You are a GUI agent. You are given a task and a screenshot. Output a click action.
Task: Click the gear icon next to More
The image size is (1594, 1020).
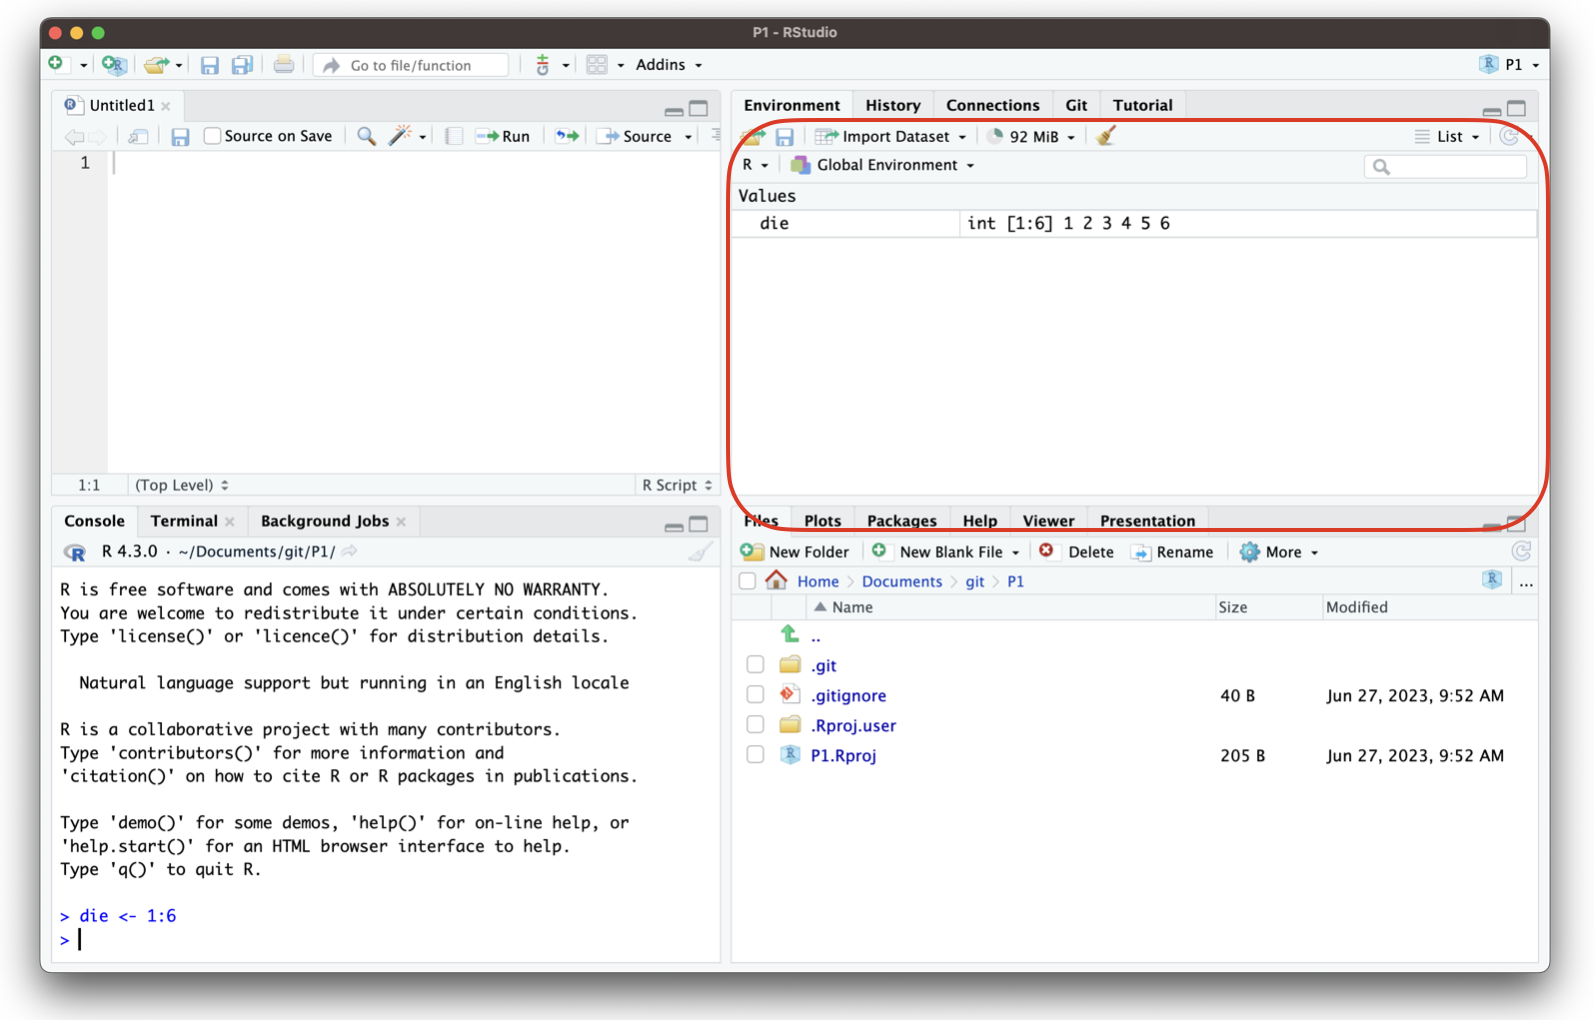pyautogui.click(x=1249, y=552)
